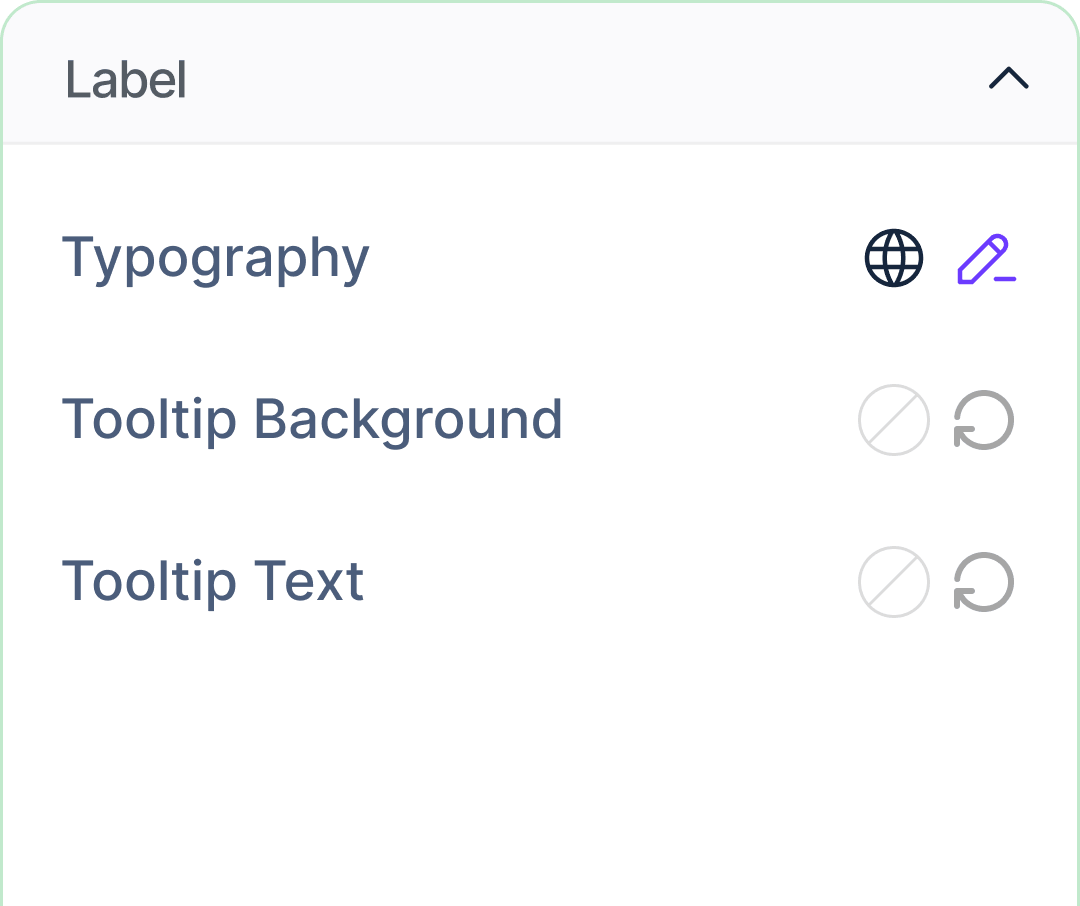Click the upward arrow in Label header
The height and width of the screenshot is (906, 1080).
pos(1008,79)
